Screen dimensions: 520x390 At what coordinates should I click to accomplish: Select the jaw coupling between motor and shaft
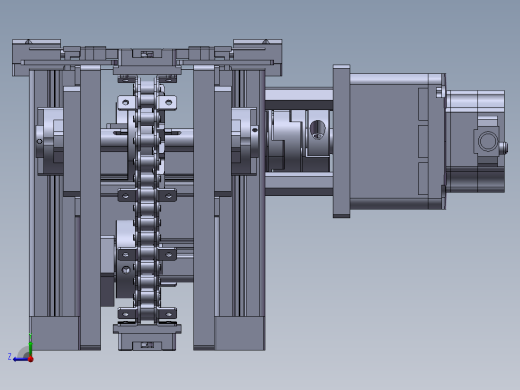tap(299, 141)
